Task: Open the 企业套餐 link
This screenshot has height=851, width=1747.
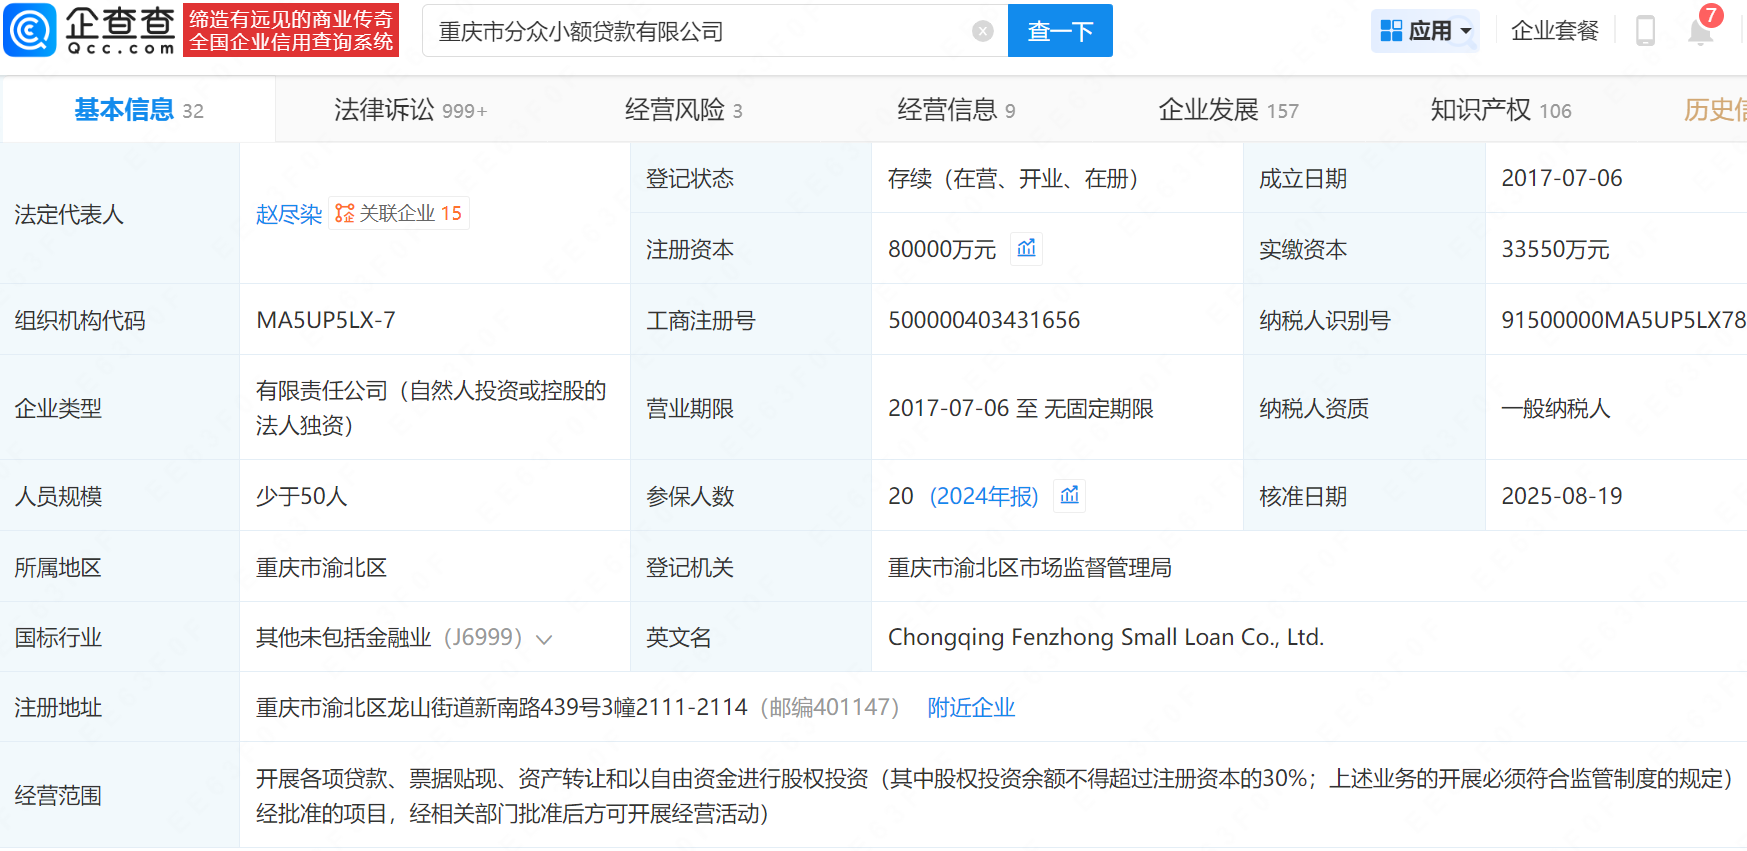Action: (1555, 31)
